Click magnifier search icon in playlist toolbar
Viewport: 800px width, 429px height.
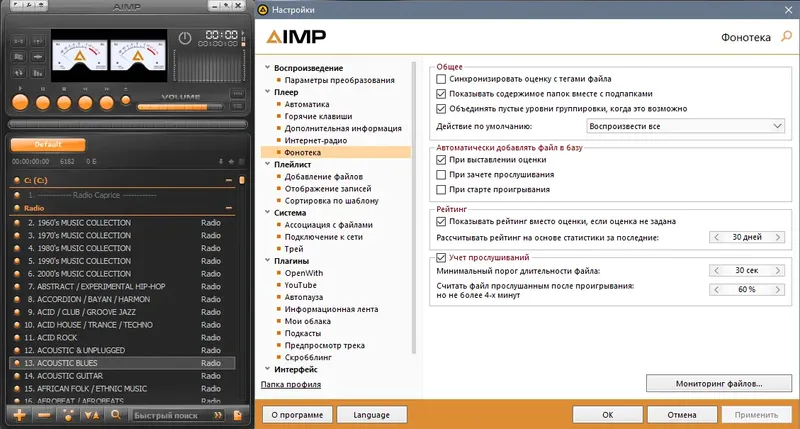point(116,415)
